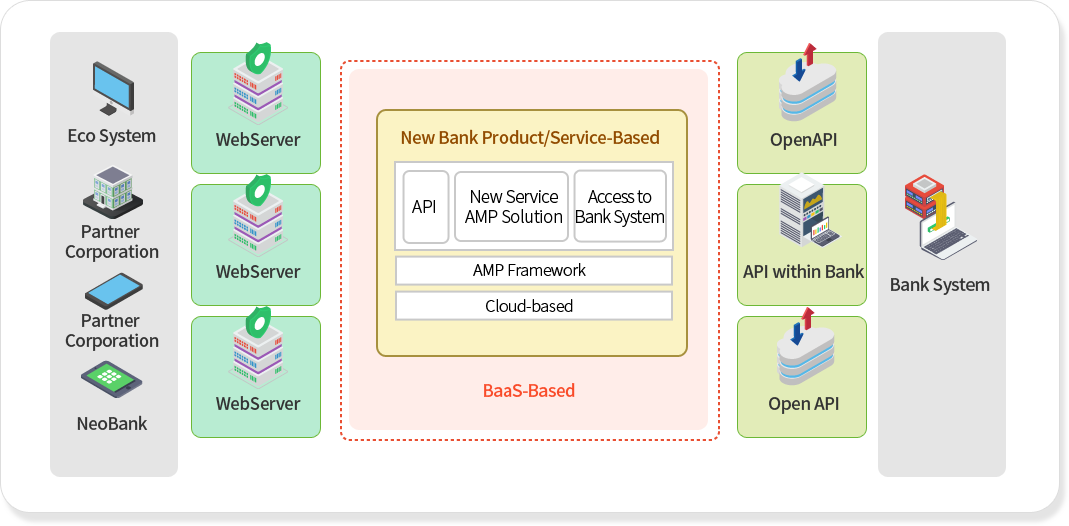Select the "API within Bank" label
The image size is (1069, 526).
click(803, 272)
